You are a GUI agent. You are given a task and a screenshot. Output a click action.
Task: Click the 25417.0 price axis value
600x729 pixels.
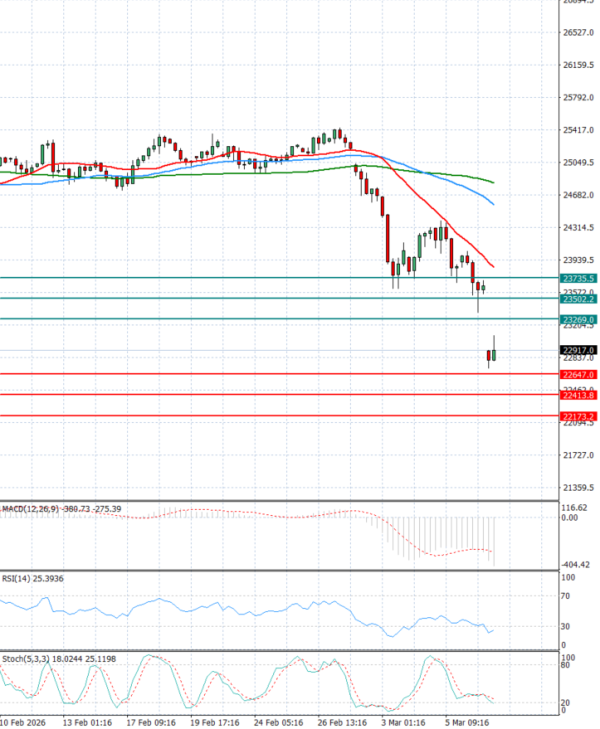[x=579, y=130]
